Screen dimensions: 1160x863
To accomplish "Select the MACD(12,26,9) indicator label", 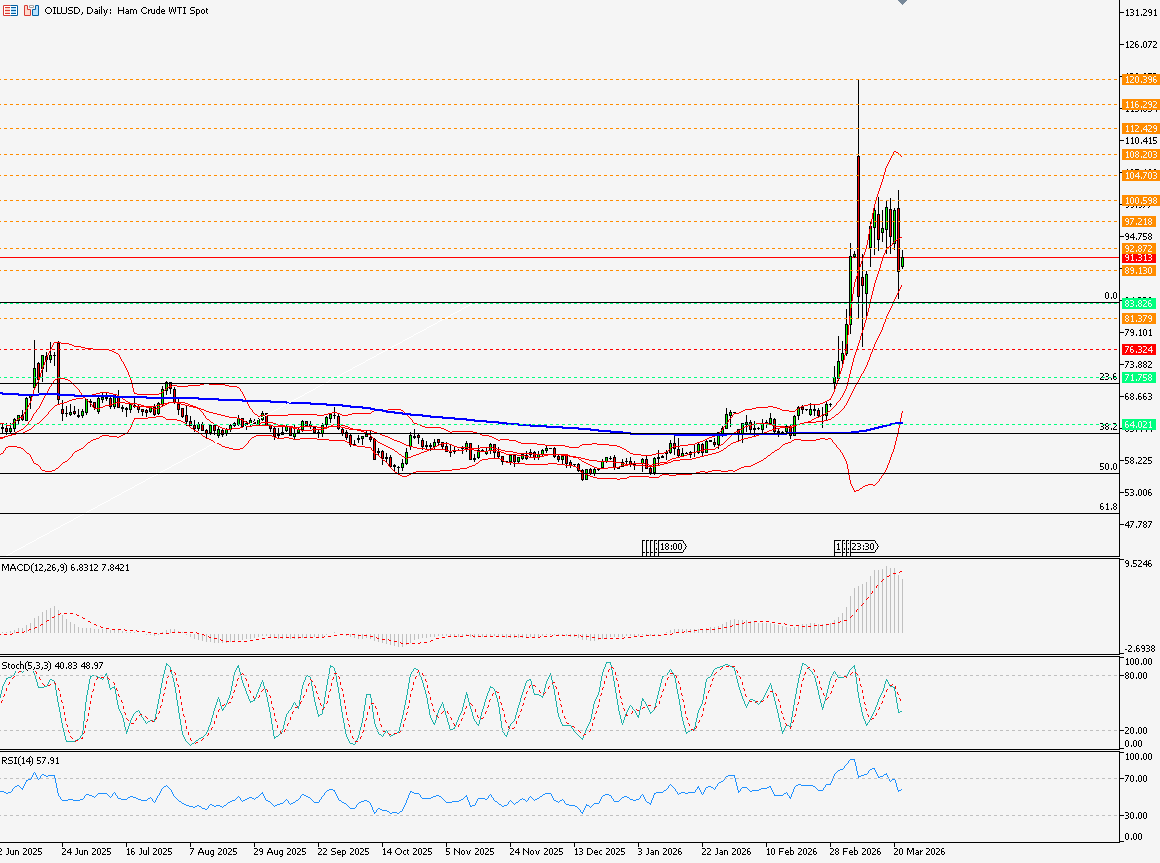I will pos(65,567).
